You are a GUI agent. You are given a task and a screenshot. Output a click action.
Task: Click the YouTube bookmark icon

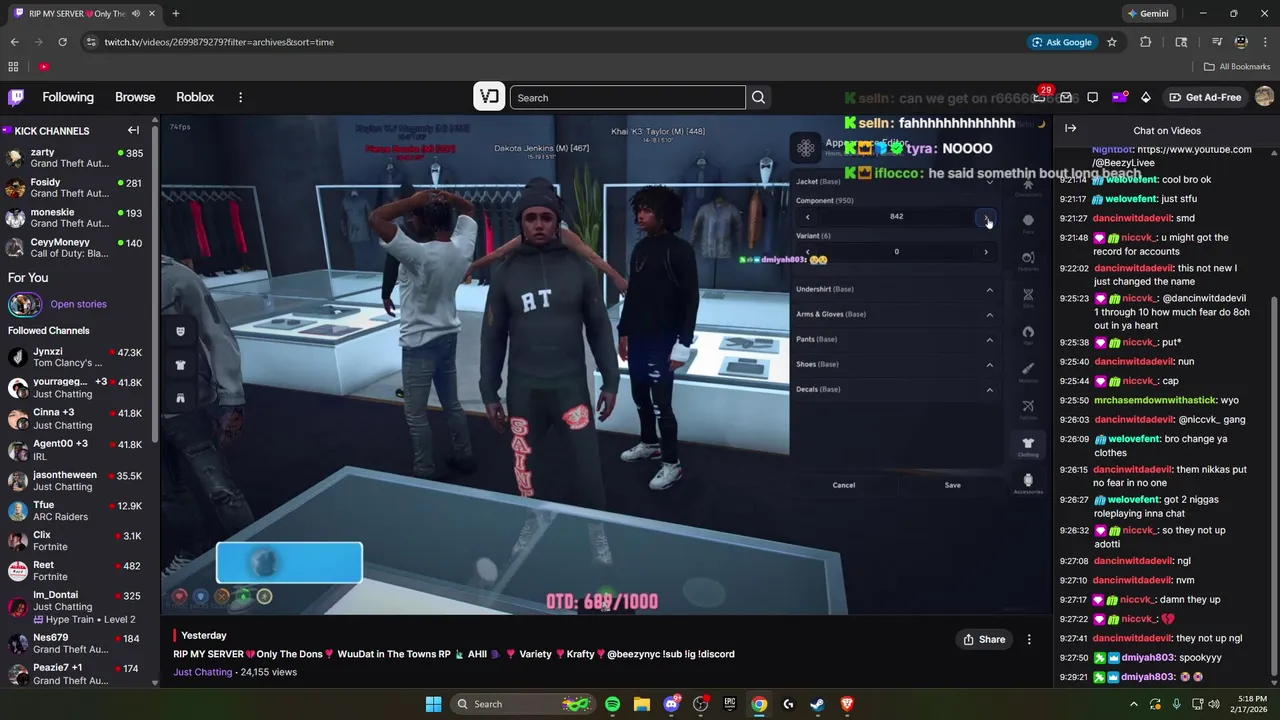[44, 67]
